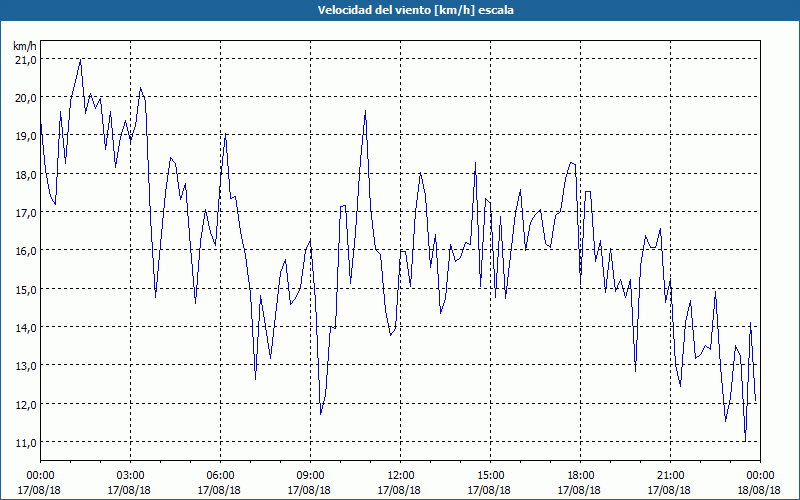Click the 13,0 y-axis value
Image resolution: width=800 pixels, height=500 pixels.
coord(27,366)
